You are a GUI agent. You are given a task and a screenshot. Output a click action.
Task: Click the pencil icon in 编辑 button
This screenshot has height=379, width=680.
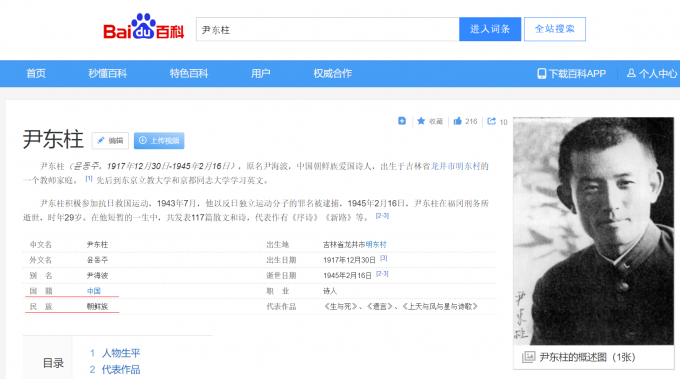click(101, 140)
